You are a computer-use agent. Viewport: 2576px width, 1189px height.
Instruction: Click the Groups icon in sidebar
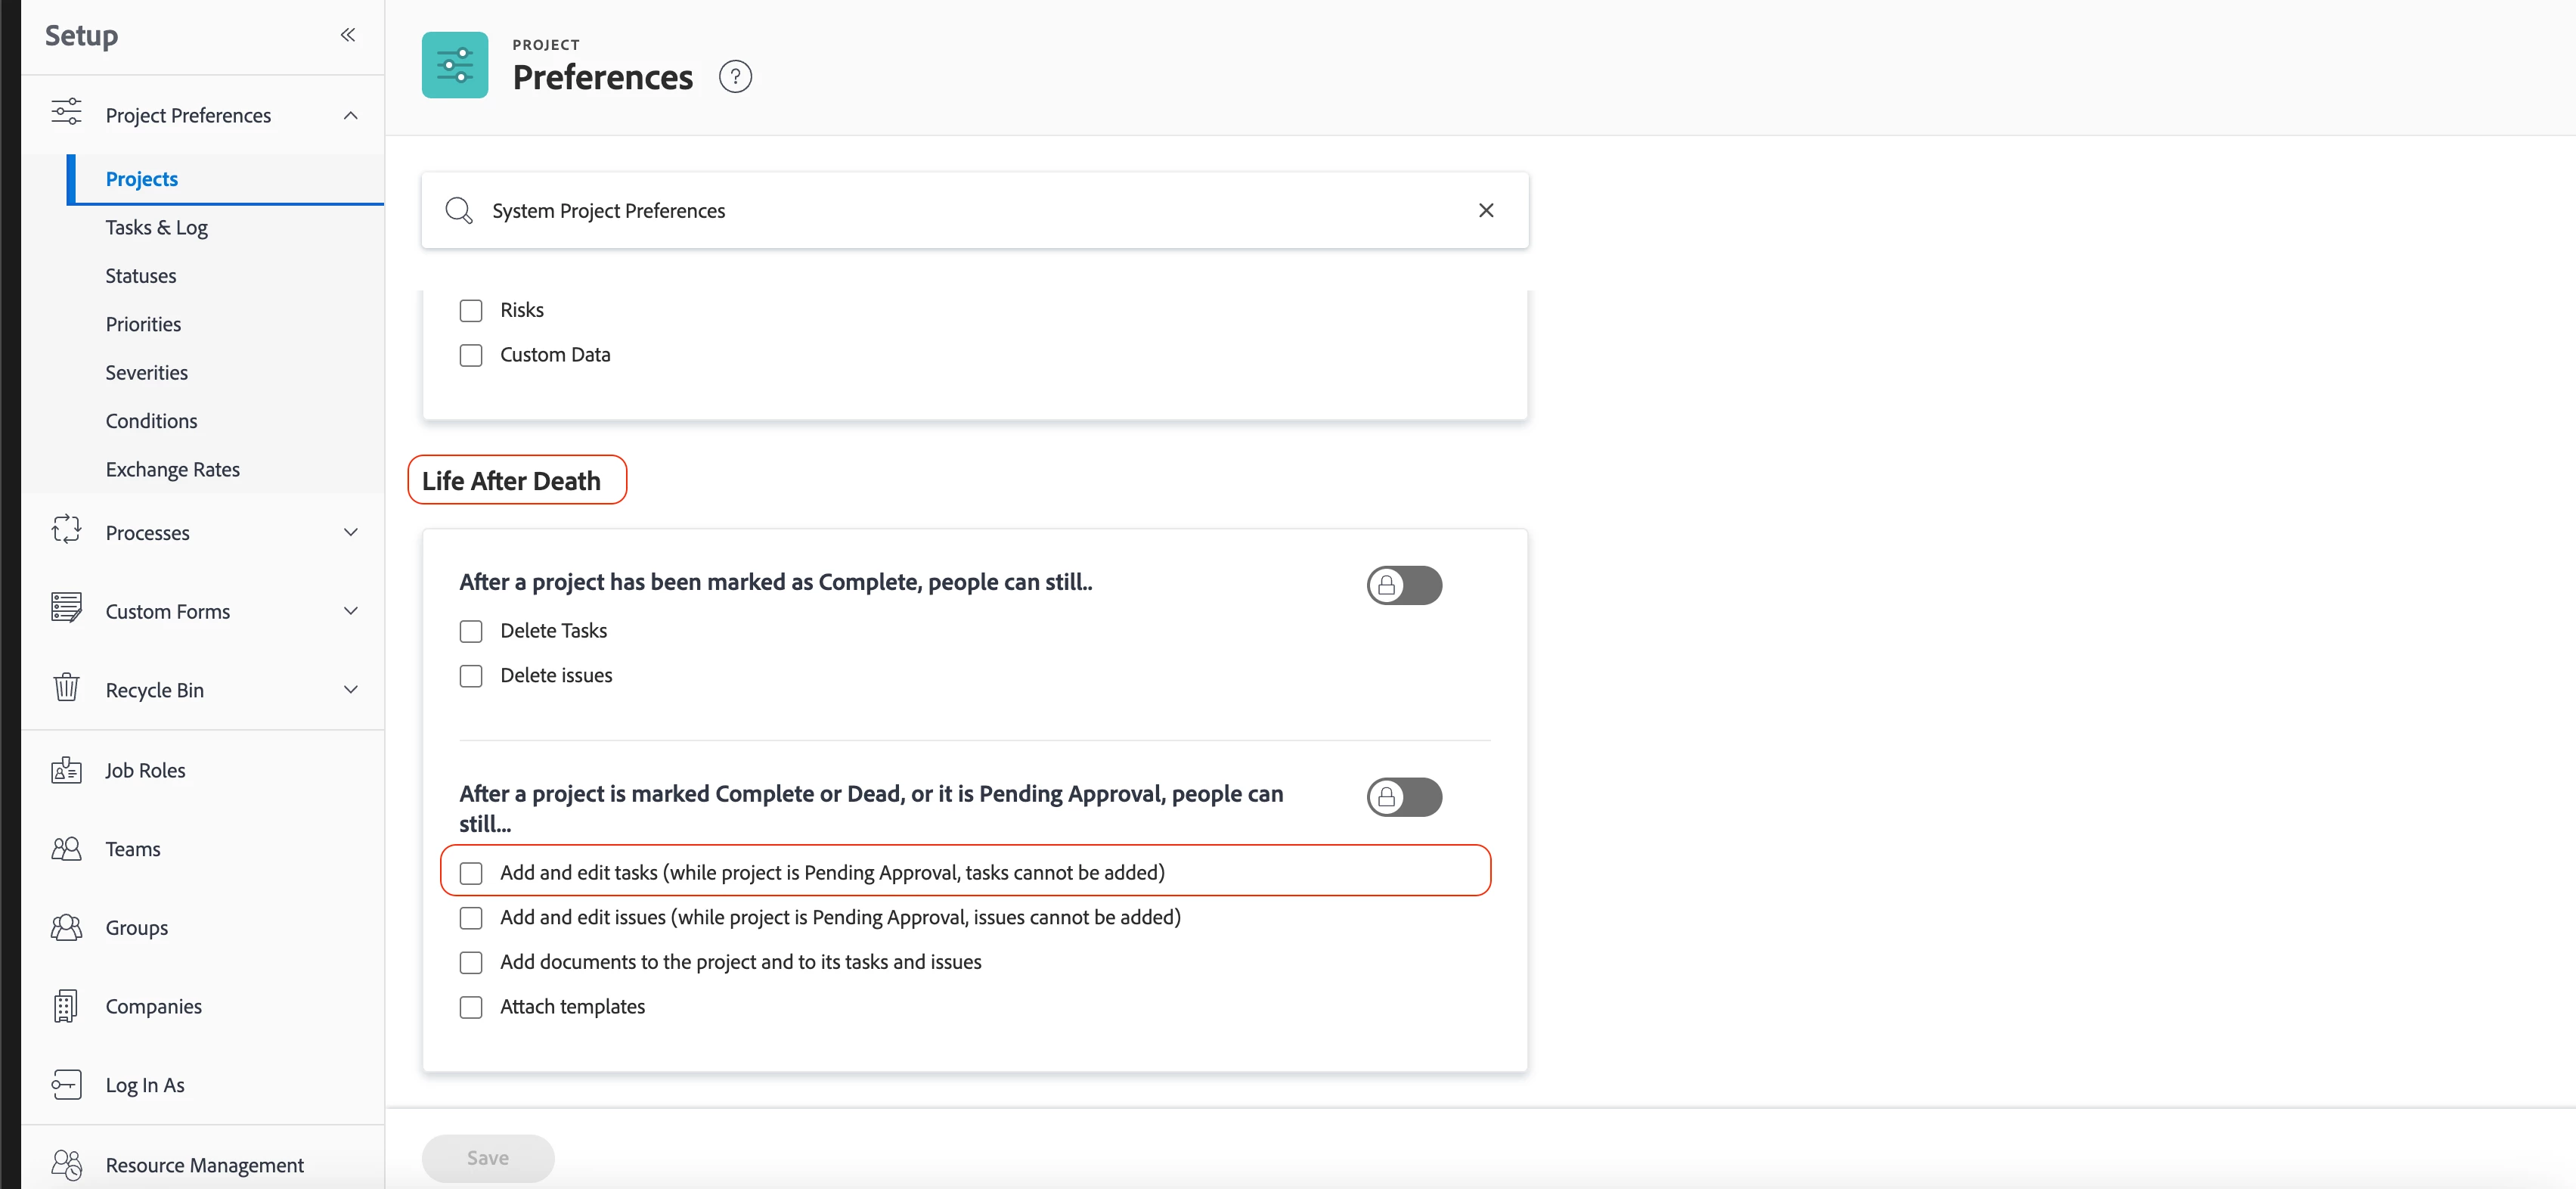66,928
